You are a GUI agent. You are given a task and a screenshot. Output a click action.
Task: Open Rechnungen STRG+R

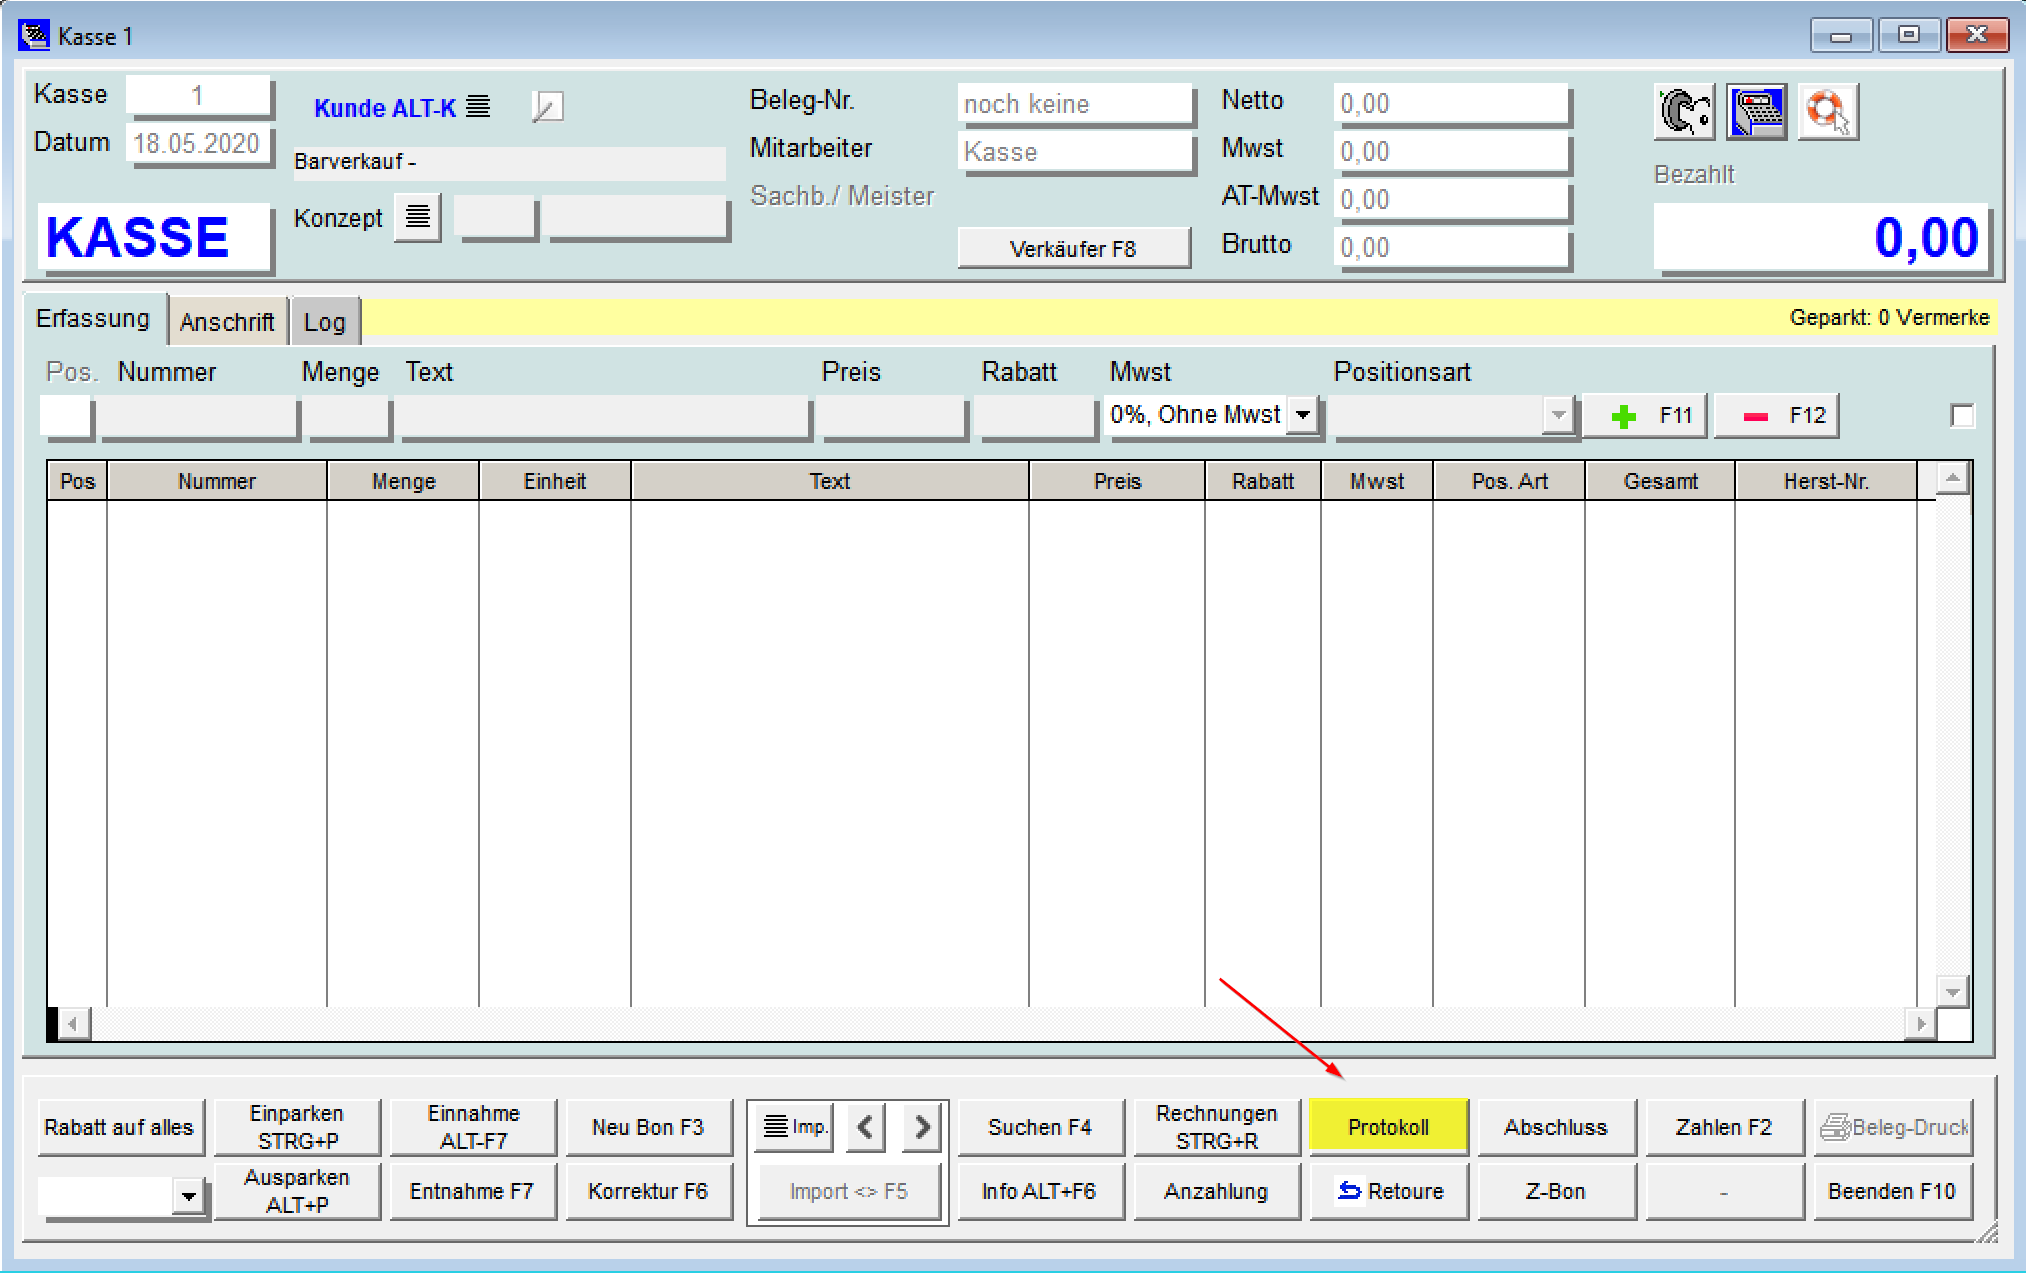click(1216, 1127)
